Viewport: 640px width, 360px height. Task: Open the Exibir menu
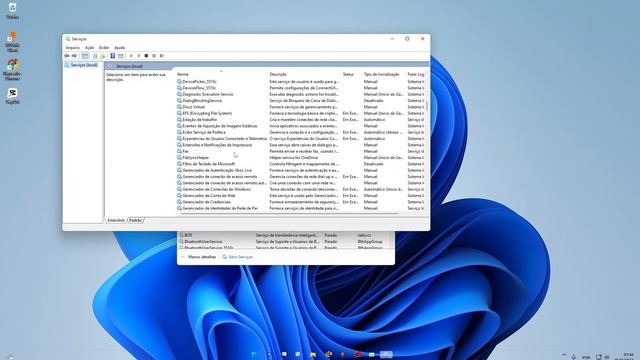pos(104,48)
